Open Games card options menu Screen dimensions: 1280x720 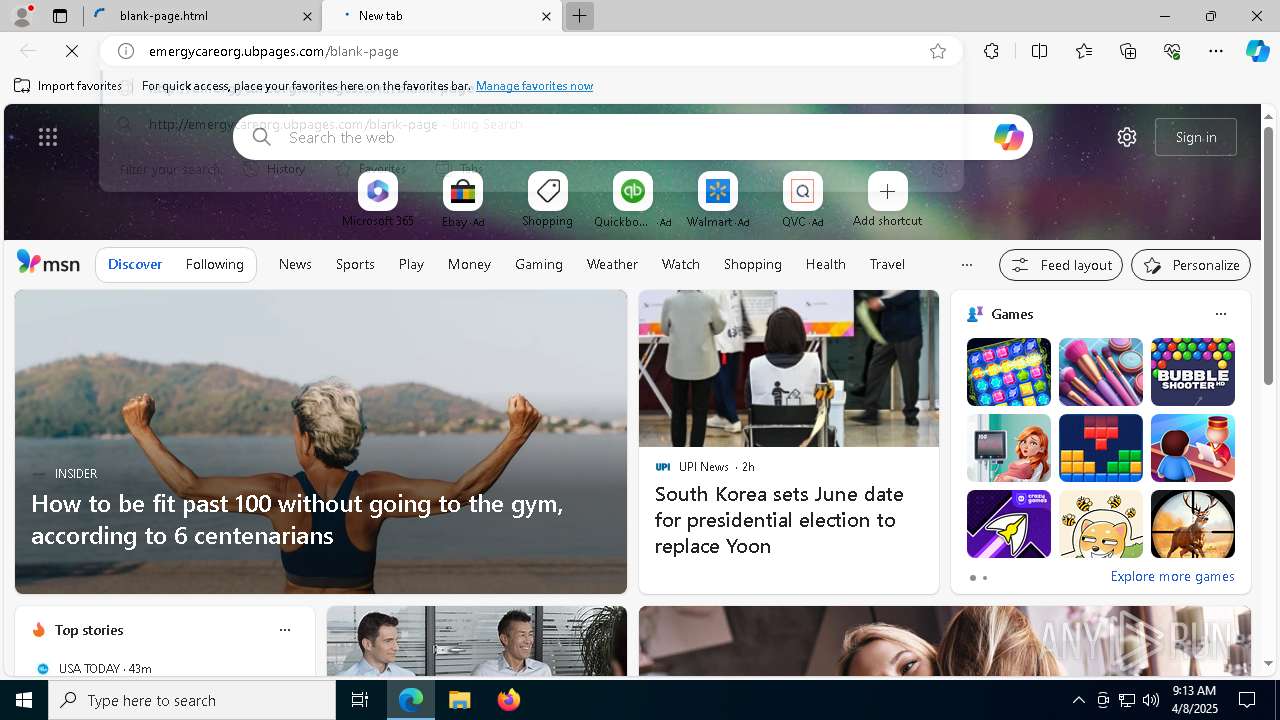1220,314
